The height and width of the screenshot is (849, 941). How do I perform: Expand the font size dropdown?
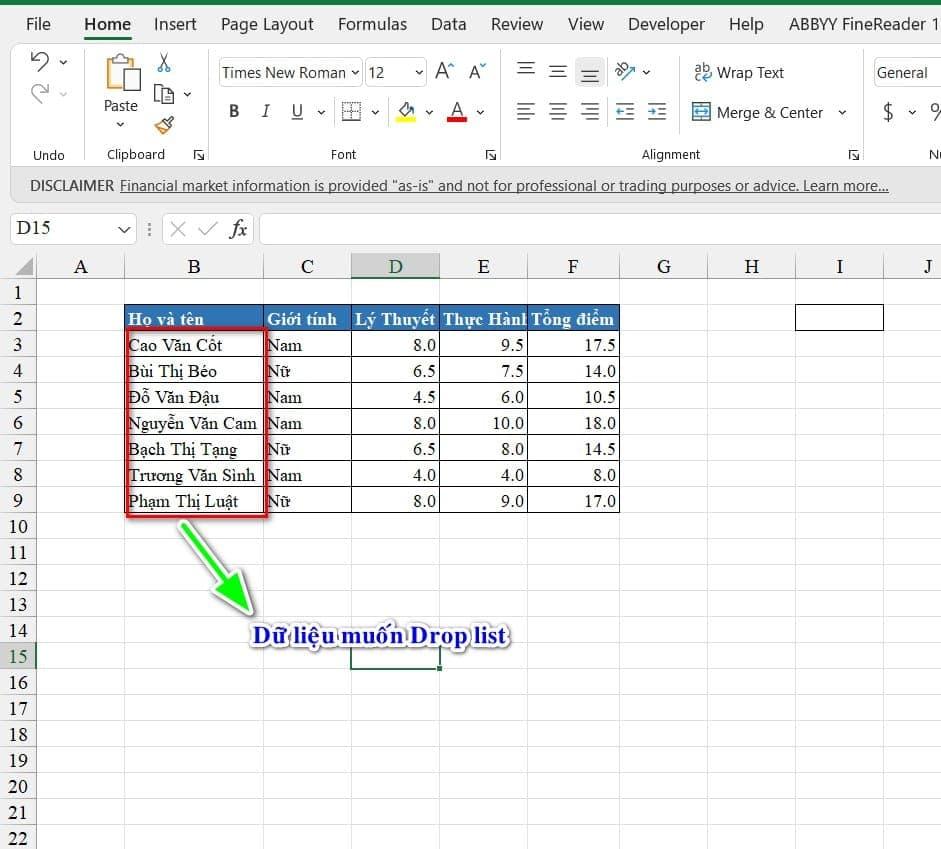tap(418, 72)
